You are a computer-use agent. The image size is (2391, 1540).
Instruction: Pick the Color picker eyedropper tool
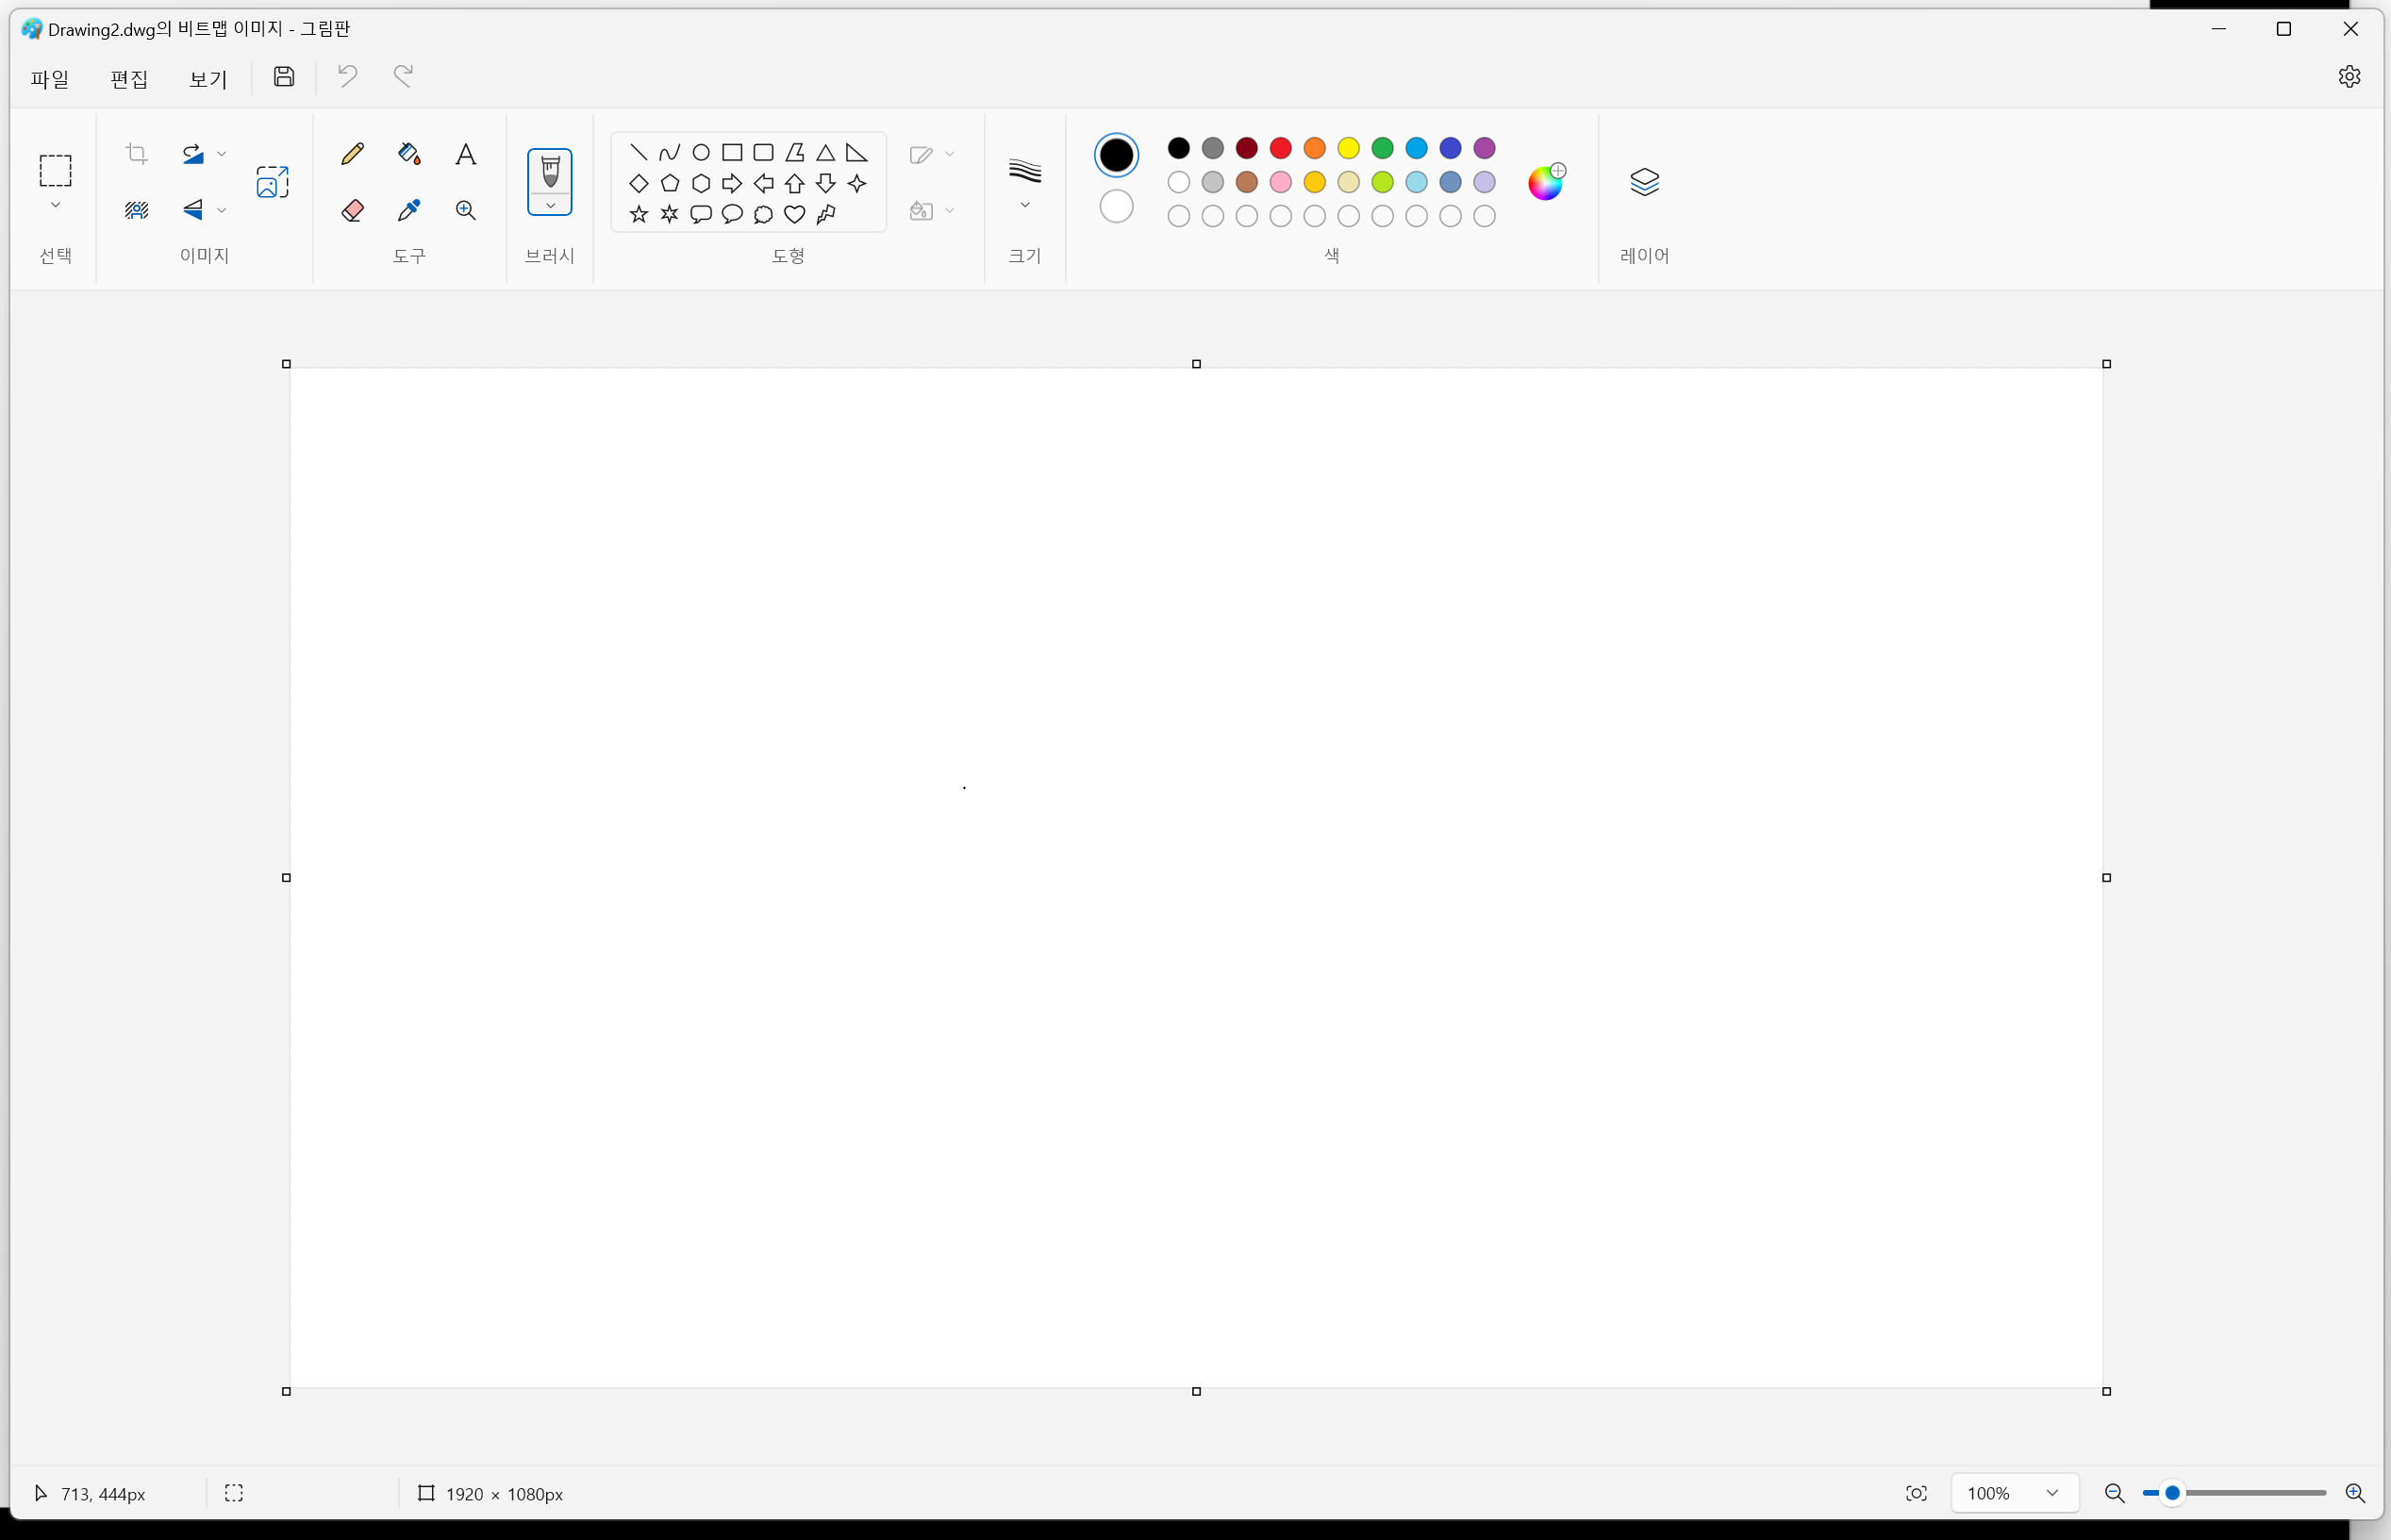[x=408, y=210]
